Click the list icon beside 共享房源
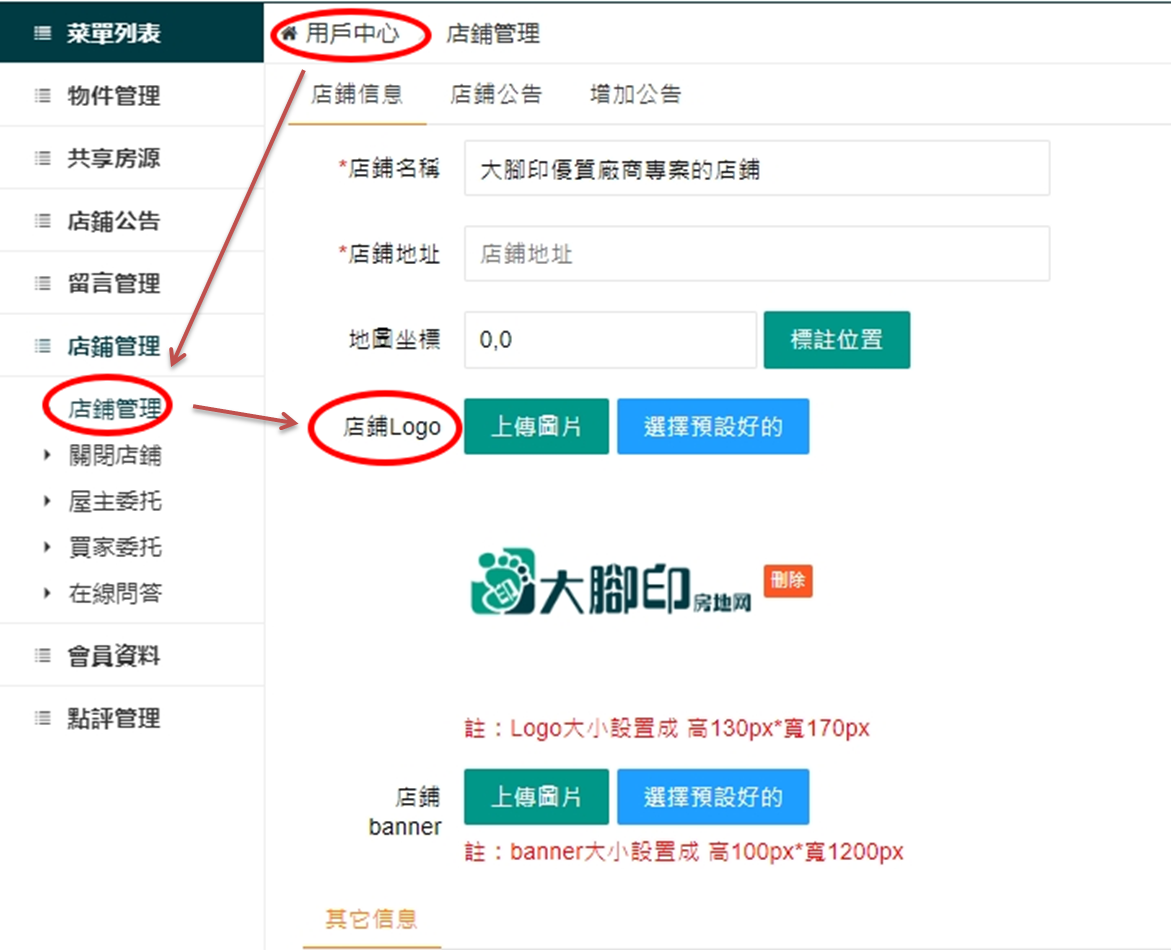Image resolution: width=1171 pixels, height=950 pixels. click(42, 159)
